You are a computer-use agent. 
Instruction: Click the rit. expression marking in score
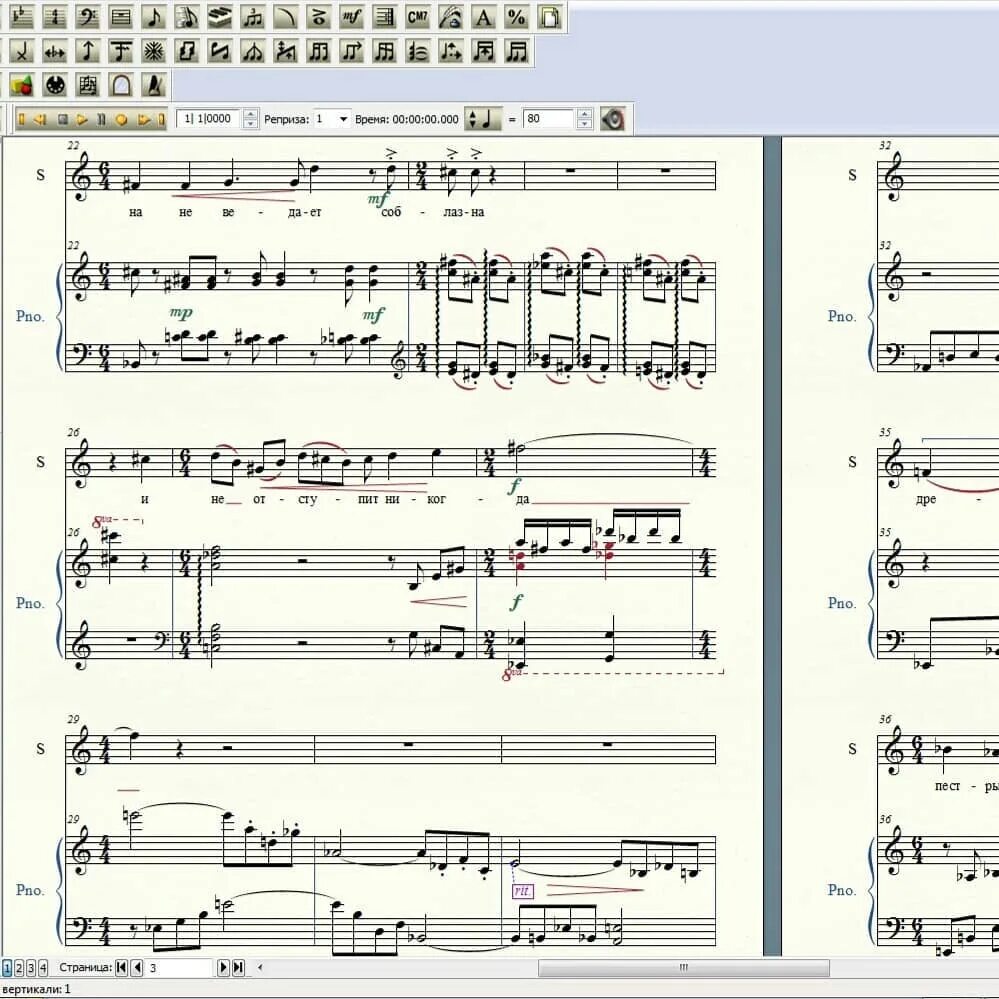[x=522, y=891]
